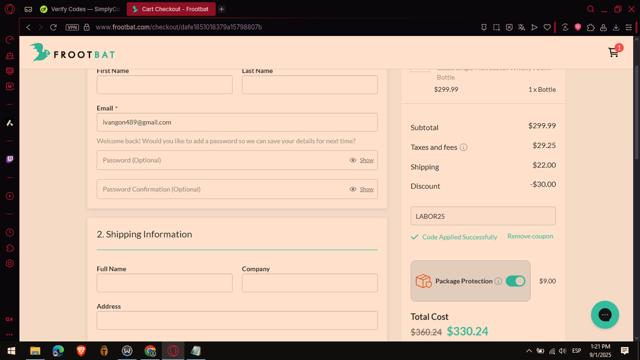Click the ESP language indicator
Viewport: 640px width, 360px height.
click(x=576, y=351)
